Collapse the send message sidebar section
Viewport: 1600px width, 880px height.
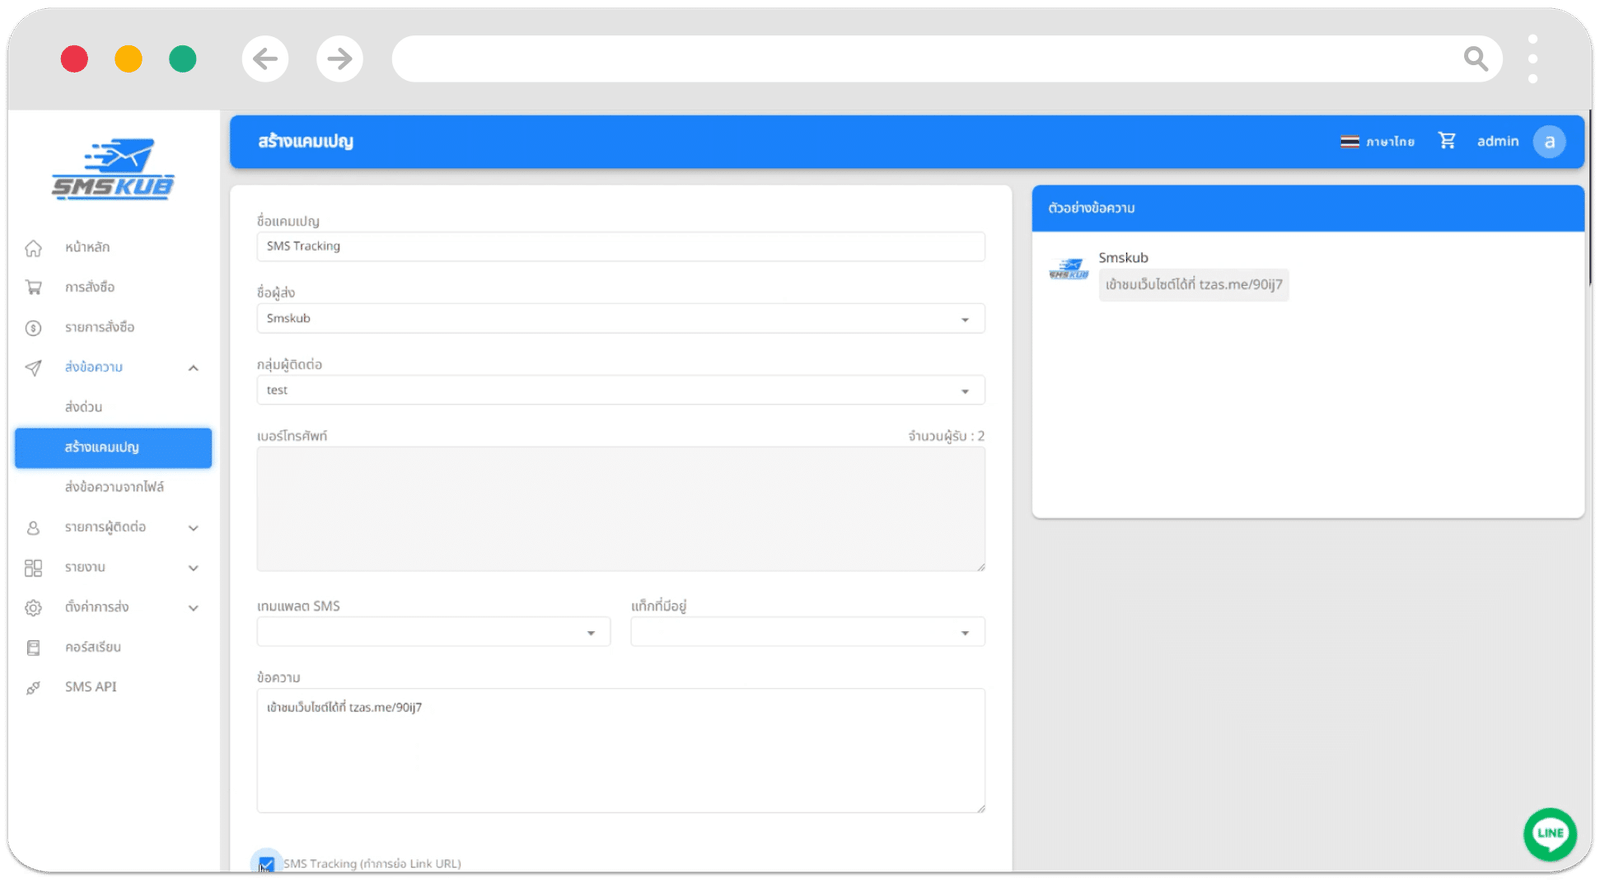coord(193,368)
